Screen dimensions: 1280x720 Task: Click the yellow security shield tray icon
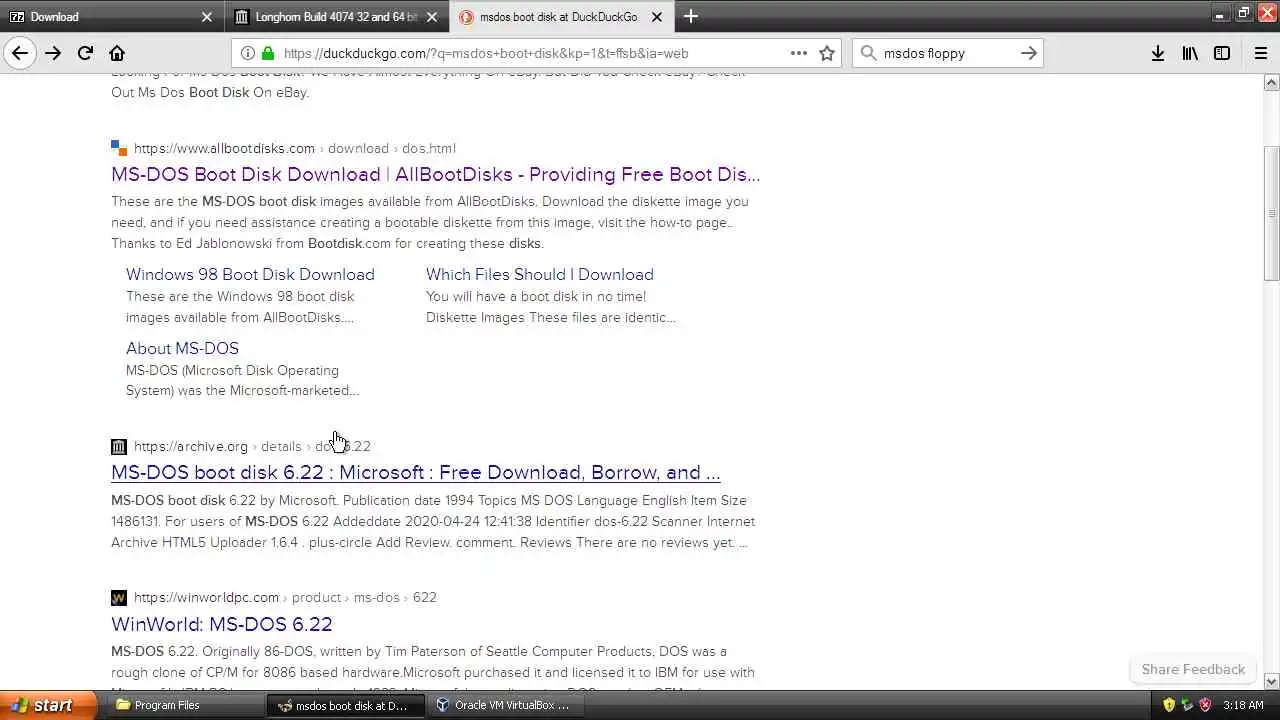pos(1169,705)
